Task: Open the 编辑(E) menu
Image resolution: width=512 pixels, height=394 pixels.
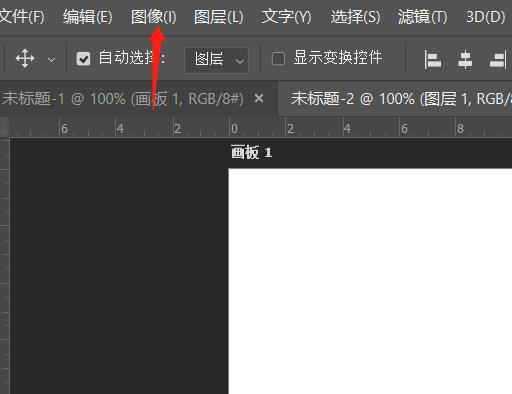Action: click(87, 17)
